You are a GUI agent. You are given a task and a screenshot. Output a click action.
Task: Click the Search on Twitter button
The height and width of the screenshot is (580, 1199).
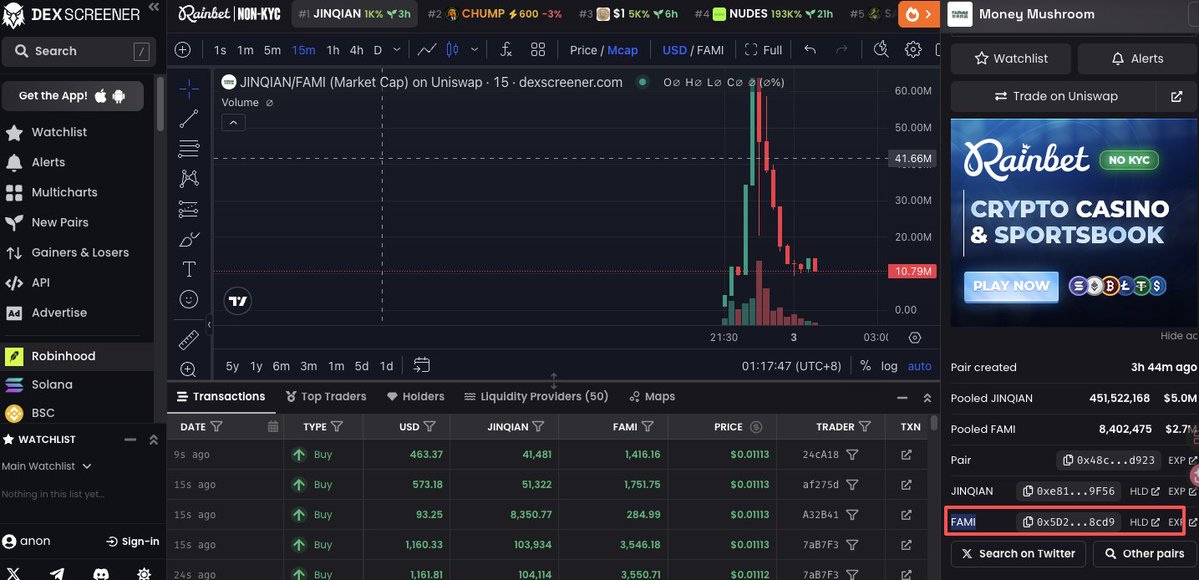[x=1019, y=553]
